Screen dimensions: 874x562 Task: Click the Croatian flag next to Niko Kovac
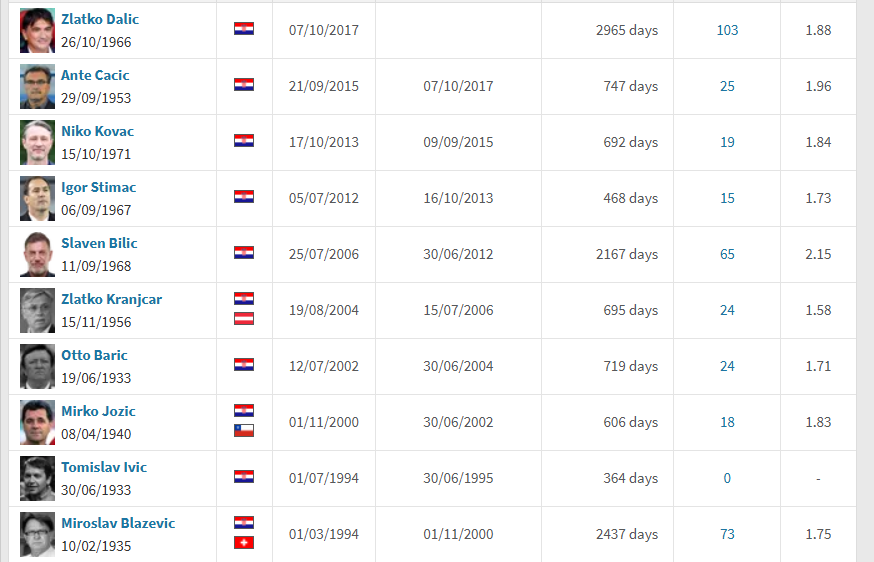coord(244,141)
